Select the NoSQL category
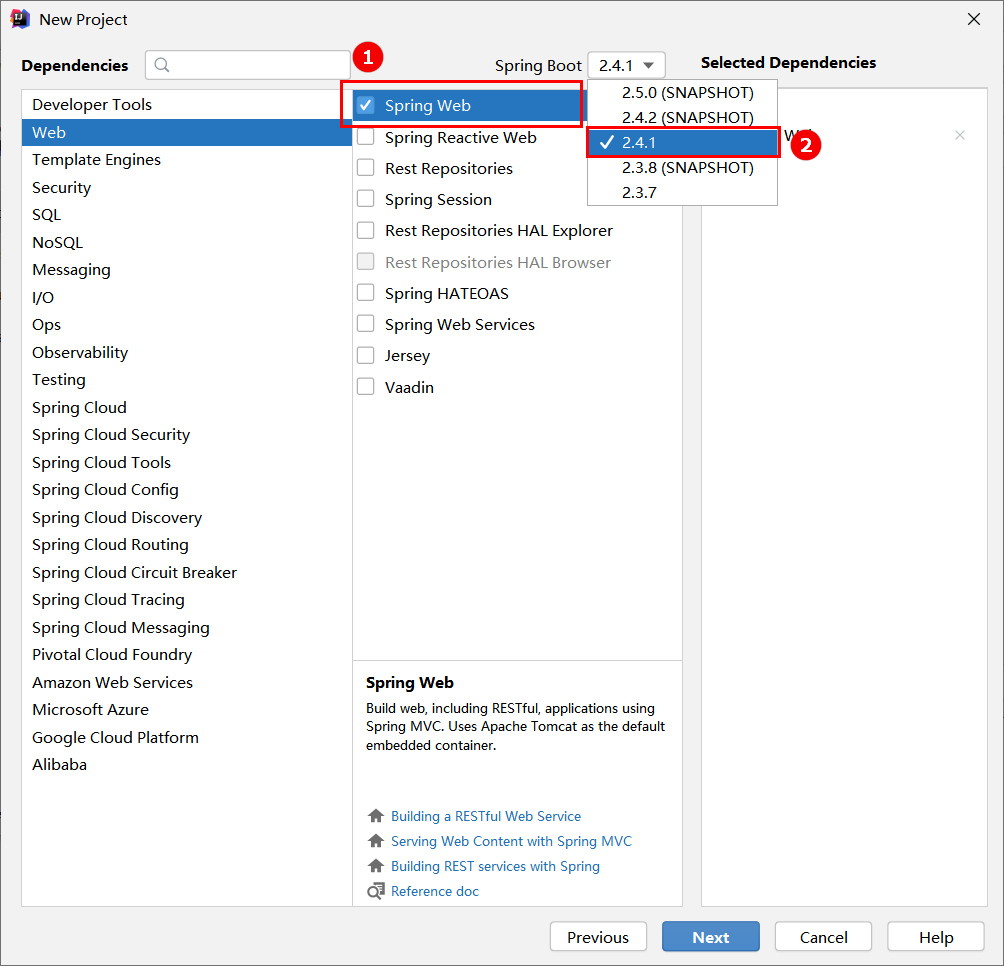The width and height of the screenshot is (1004, 966). [186, 243]
